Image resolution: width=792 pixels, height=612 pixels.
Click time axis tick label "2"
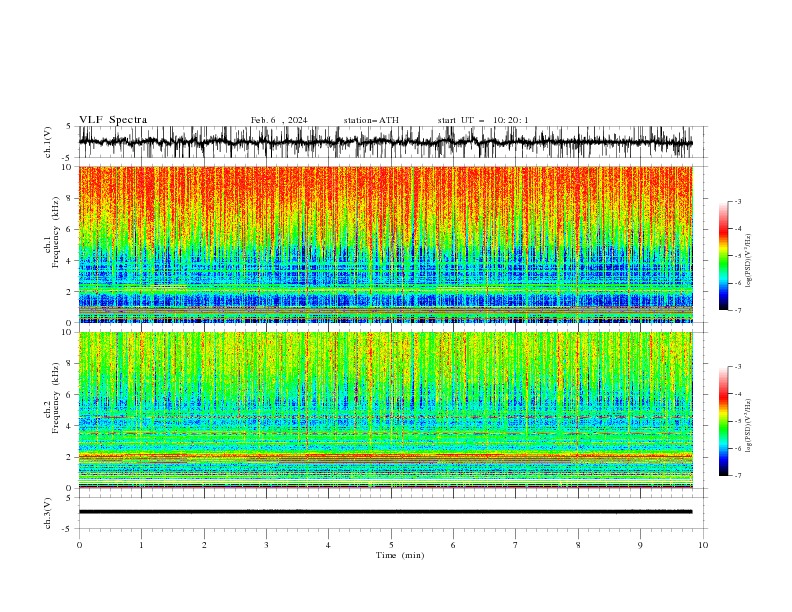[204, 545]
